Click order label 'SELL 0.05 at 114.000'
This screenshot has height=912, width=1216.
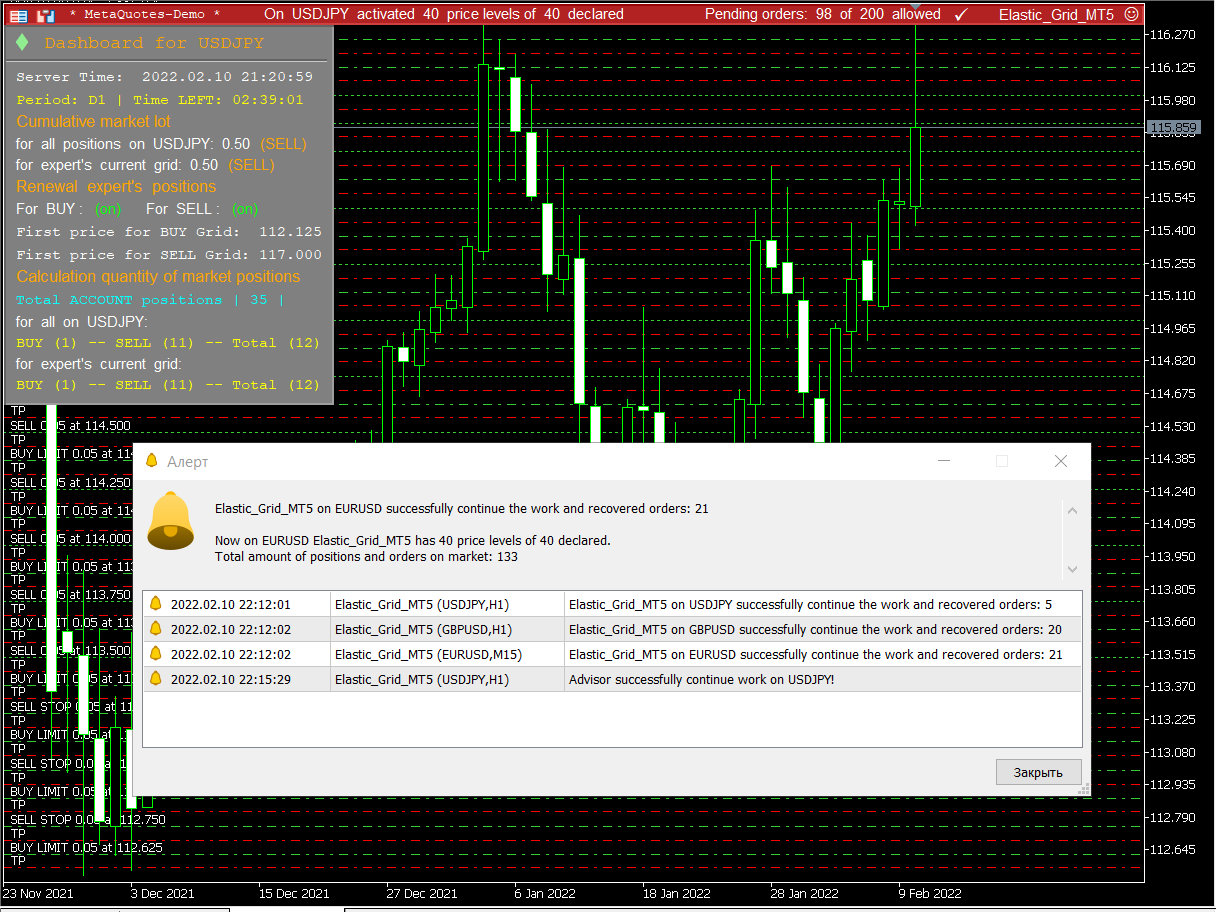click(70, 538)
